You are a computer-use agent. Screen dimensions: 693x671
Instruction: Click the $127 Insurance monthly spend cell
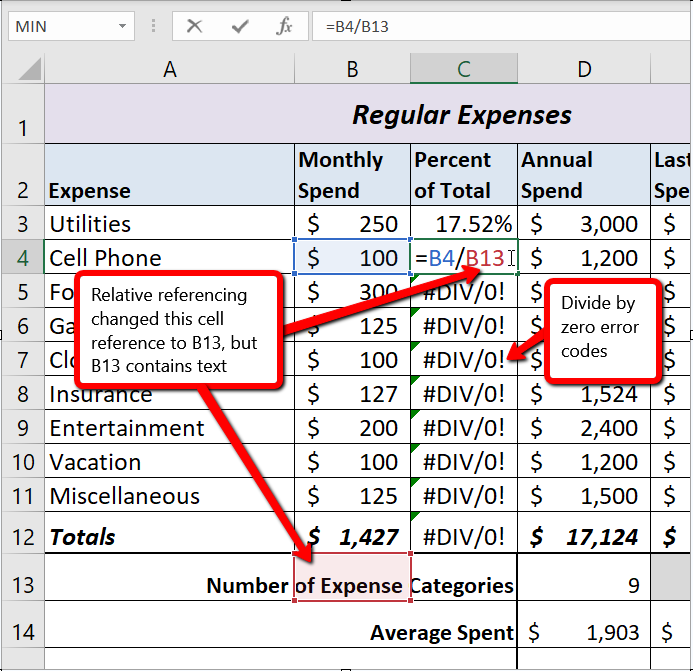pyautogui.click(x=352, y=393)
